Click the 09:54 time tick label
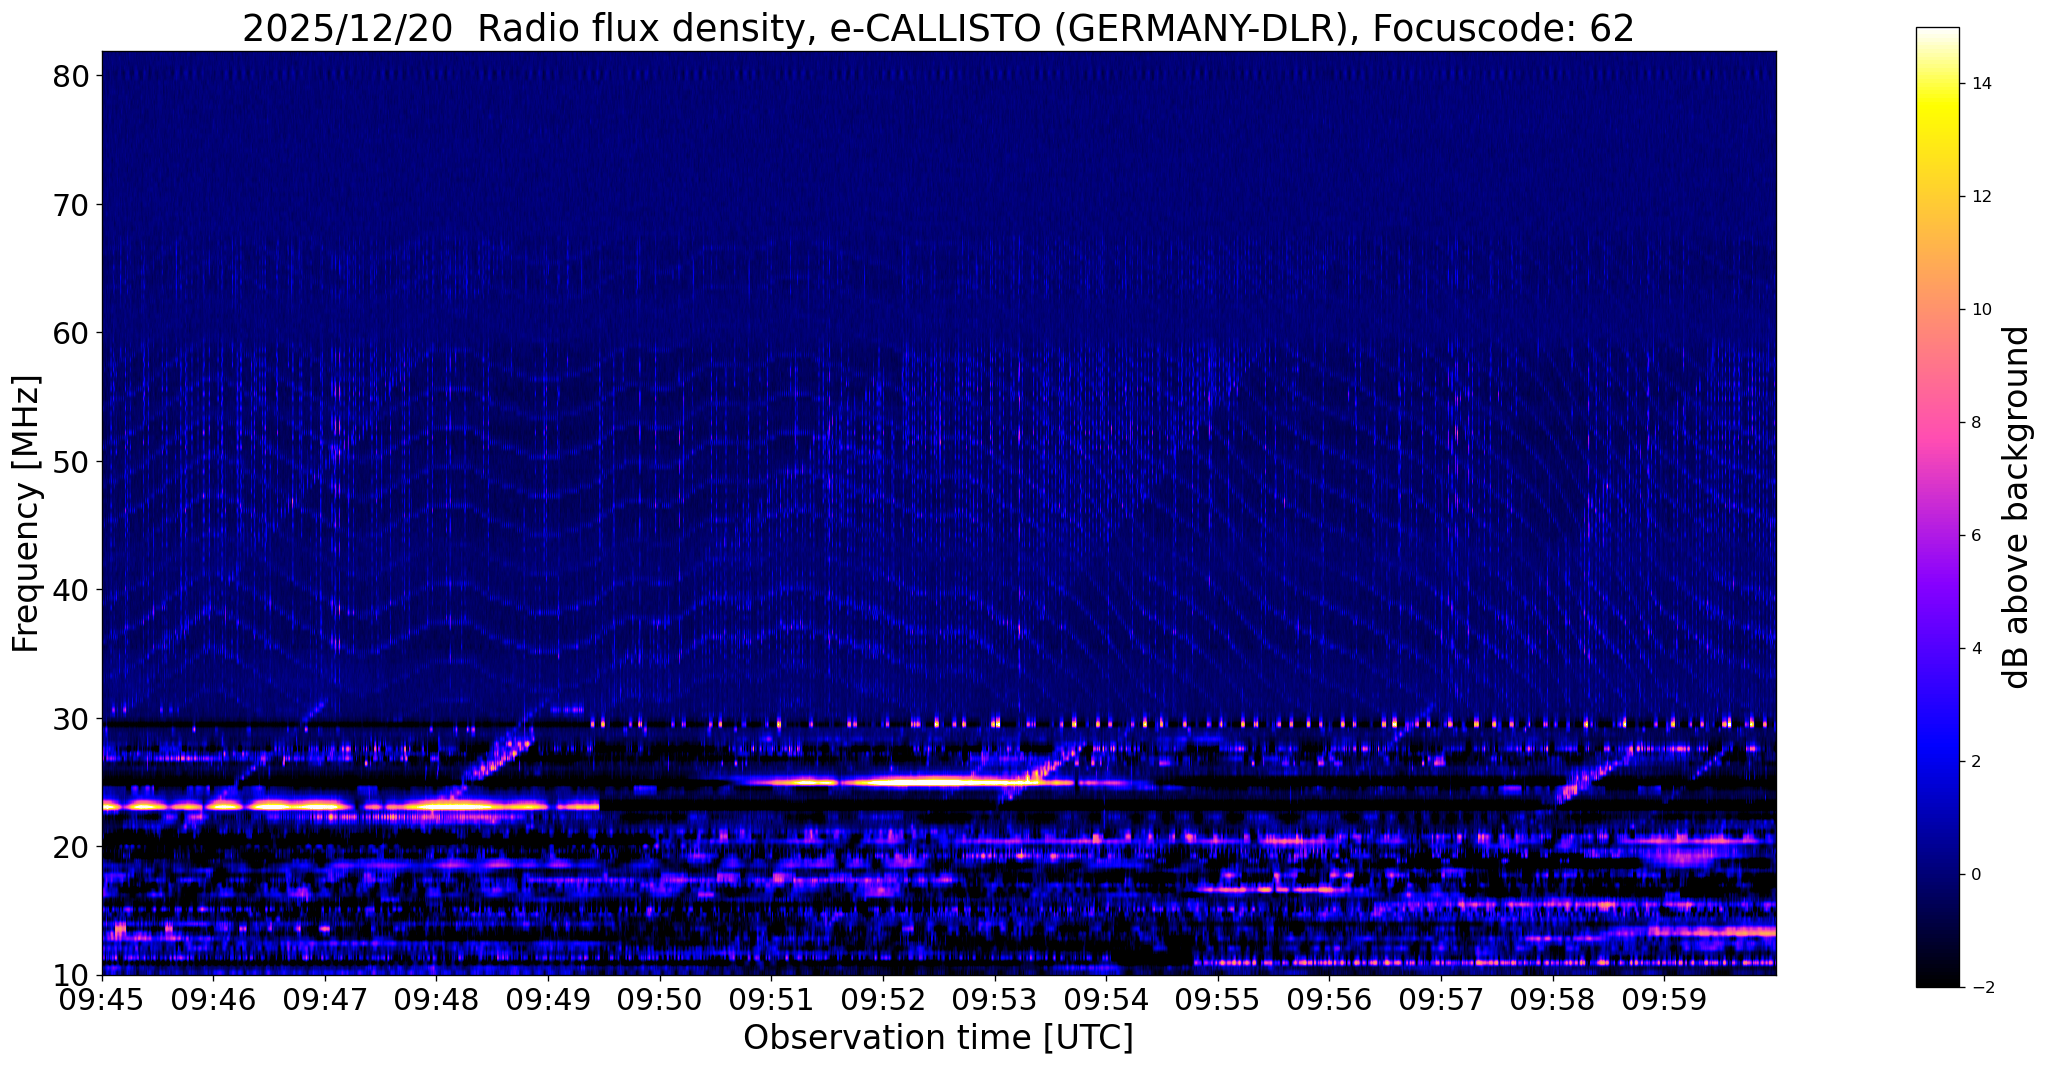This screenshot has width=2047, height=1067. tap(1106, 1000)
